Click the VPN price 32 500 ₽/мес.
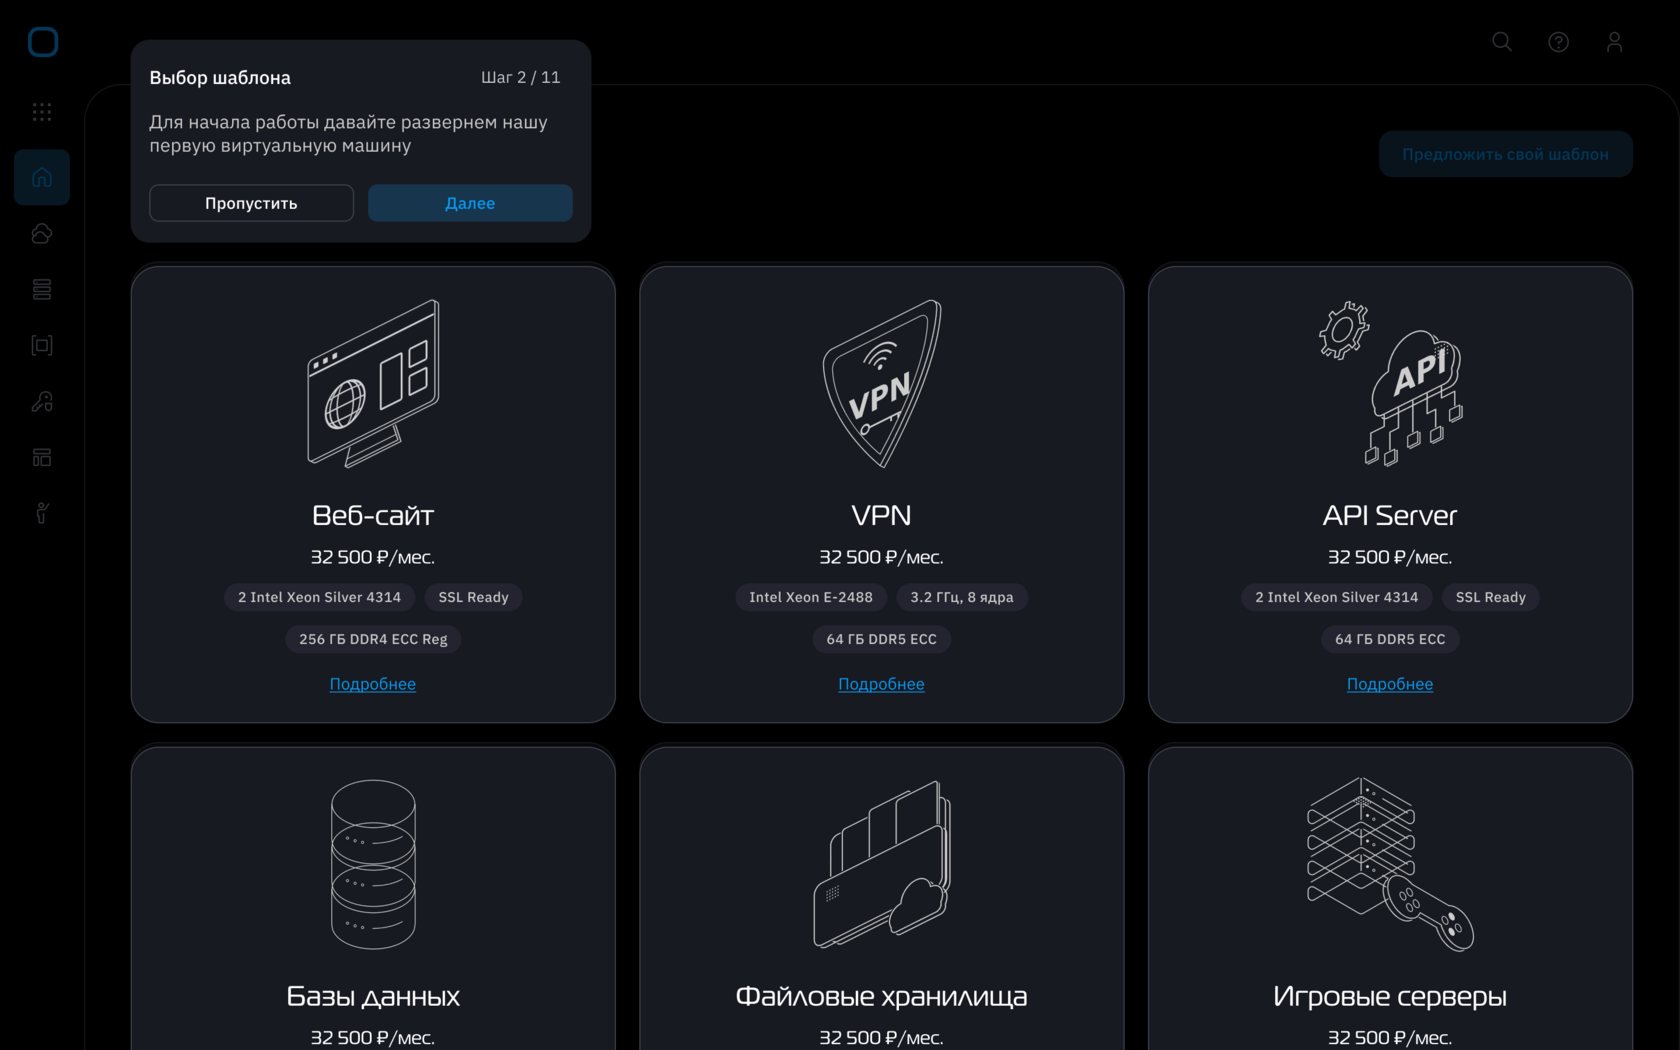This screenshot has width=1680, height=1050. (881, 557)
